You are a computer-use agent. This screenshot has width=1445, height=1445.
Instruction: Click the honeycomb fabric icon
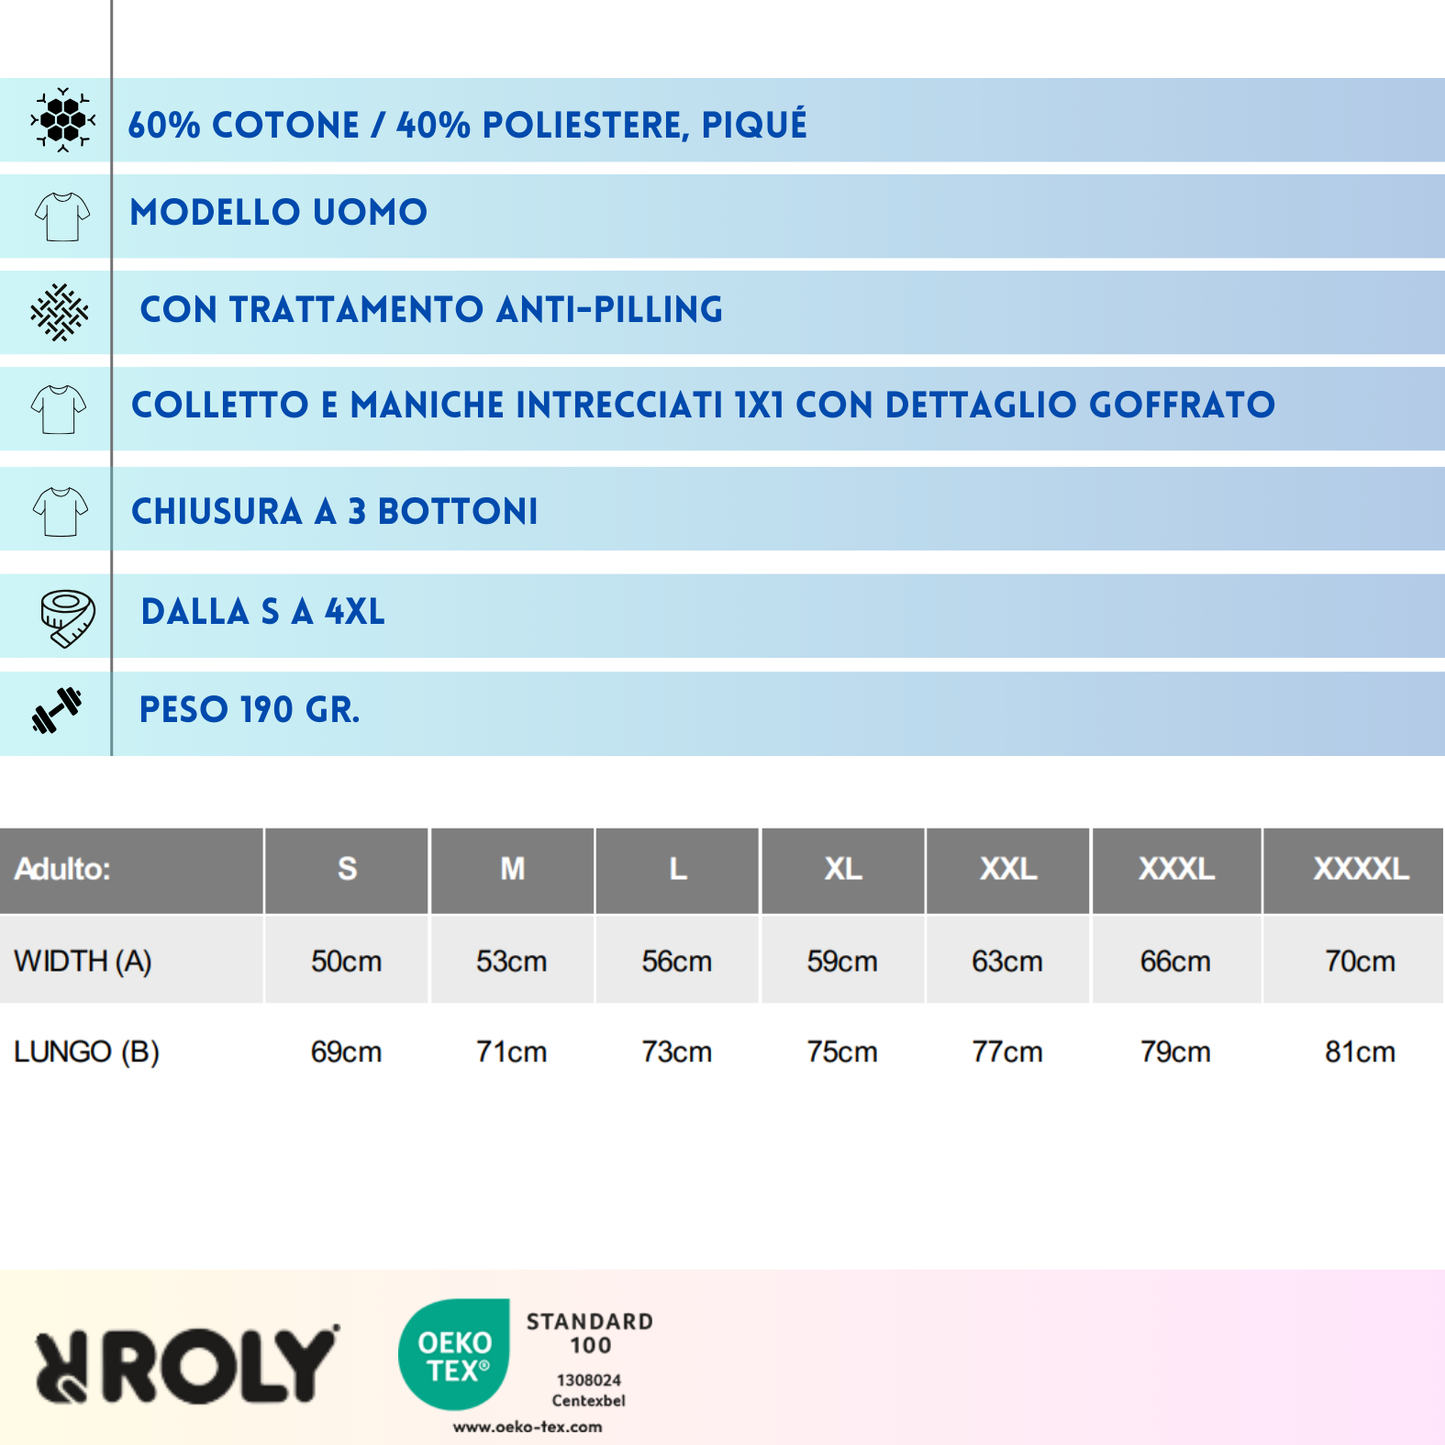[62, 121]
